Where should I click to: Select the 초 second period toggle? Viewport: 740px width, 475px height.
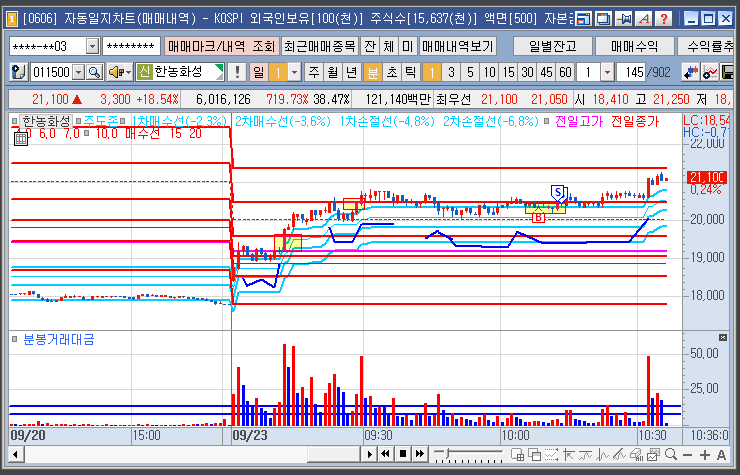392,72
